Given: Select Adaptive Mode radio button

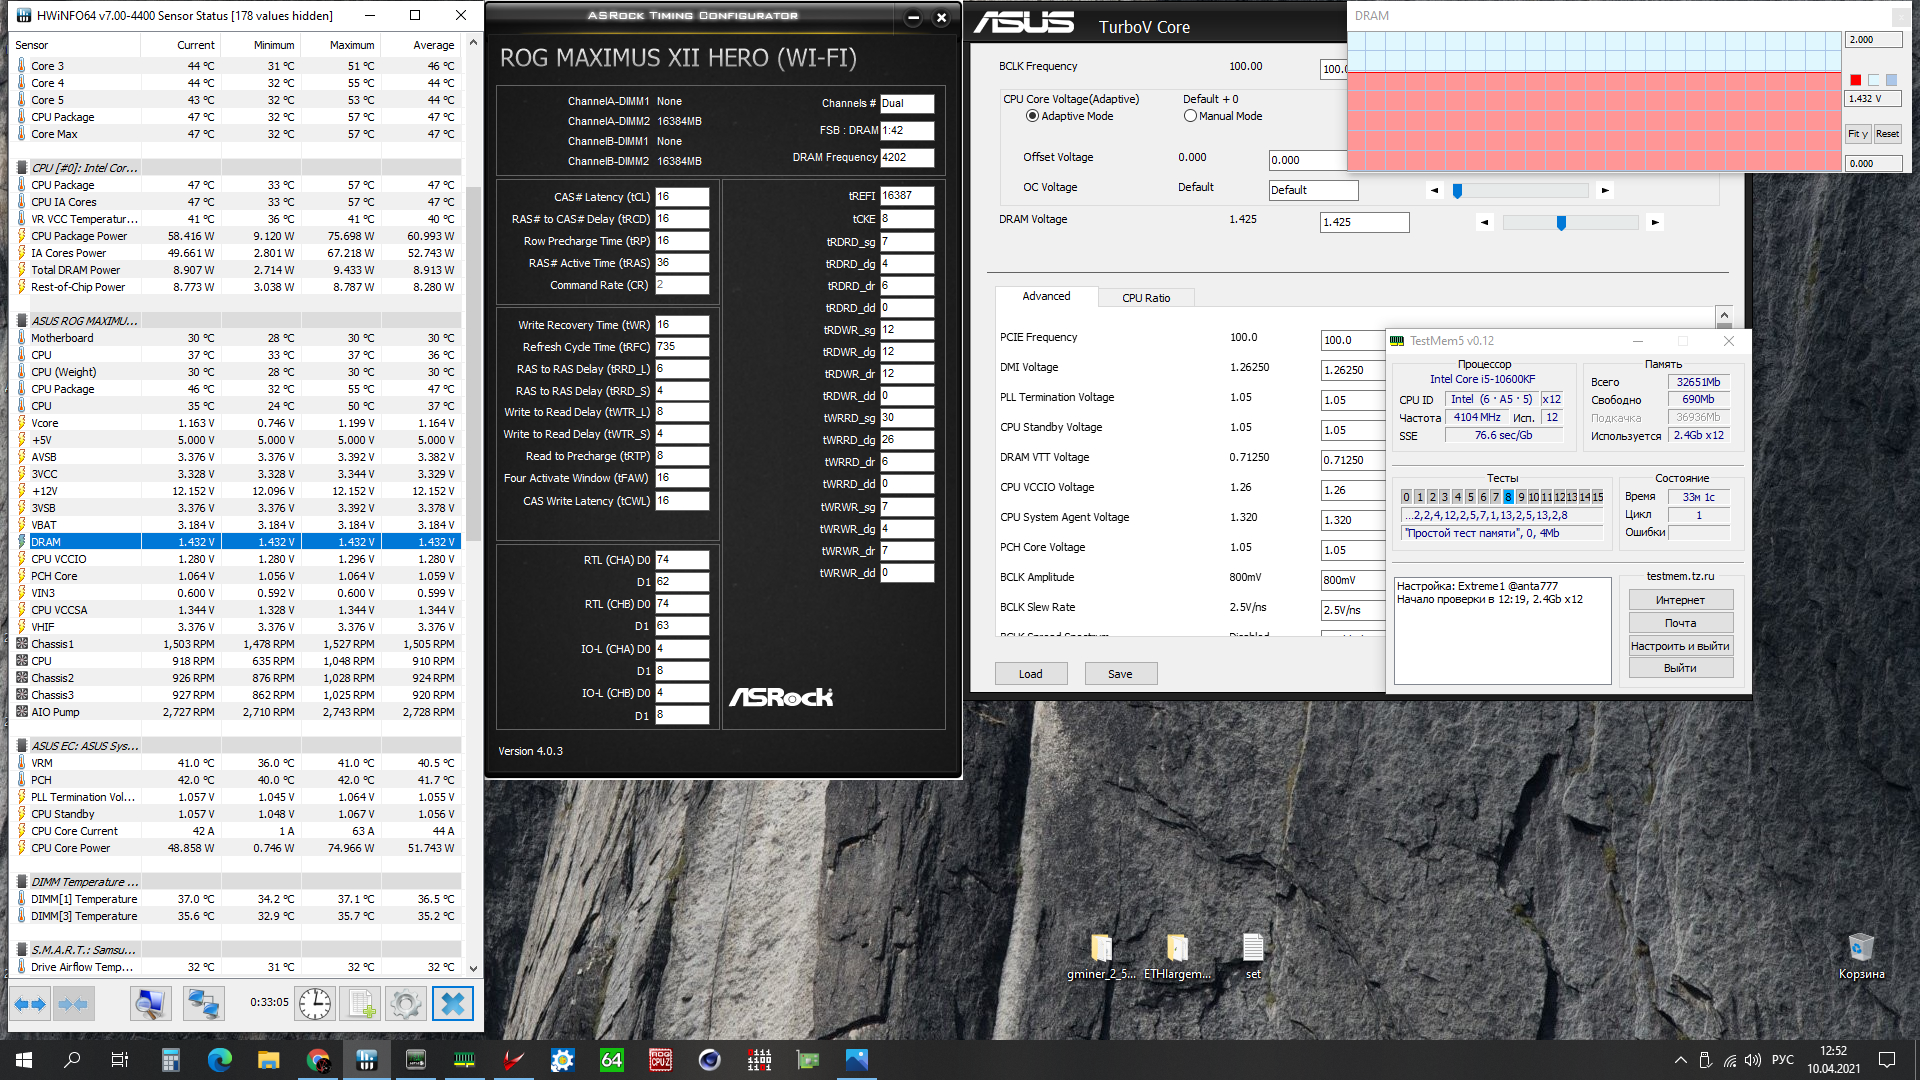Looking at the screenshot, I should pyautogui.click(x=1032, y=116).
